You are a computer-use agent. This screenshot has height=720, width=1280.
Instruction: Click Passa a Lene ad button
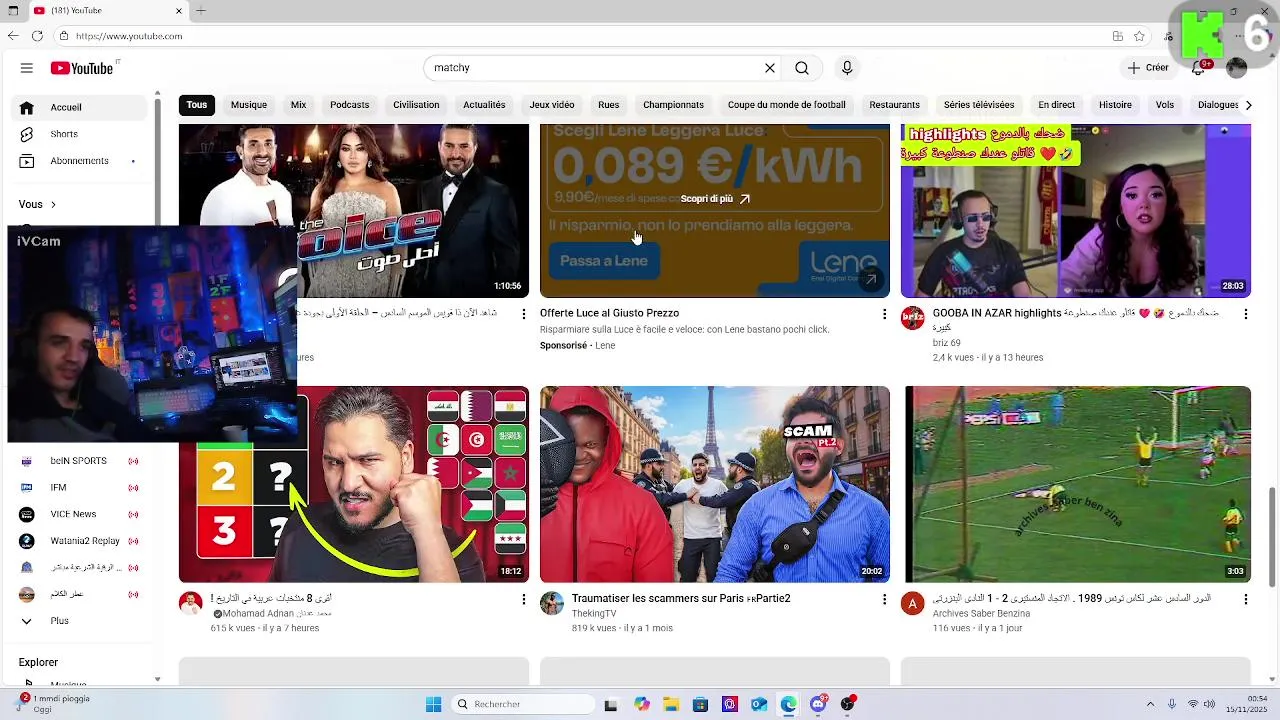pos(604,261)
